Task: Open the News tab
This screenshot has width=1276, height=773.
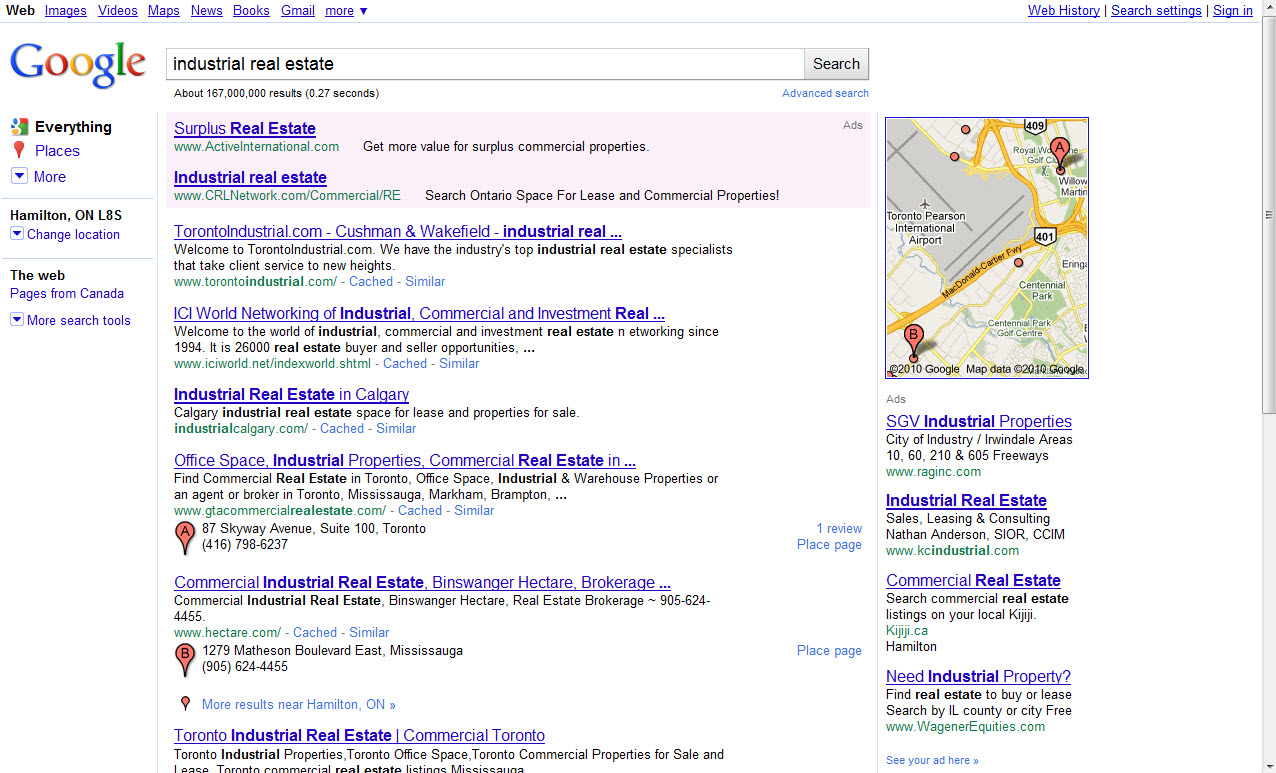Action: 206,10
